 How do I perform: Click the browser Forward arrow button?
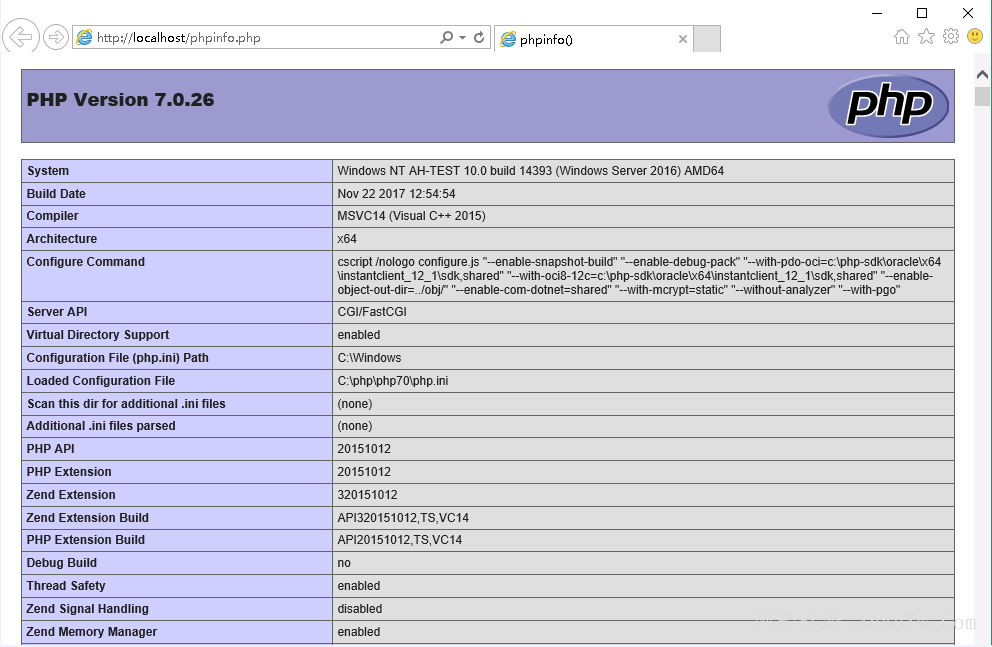pos(56,38)
